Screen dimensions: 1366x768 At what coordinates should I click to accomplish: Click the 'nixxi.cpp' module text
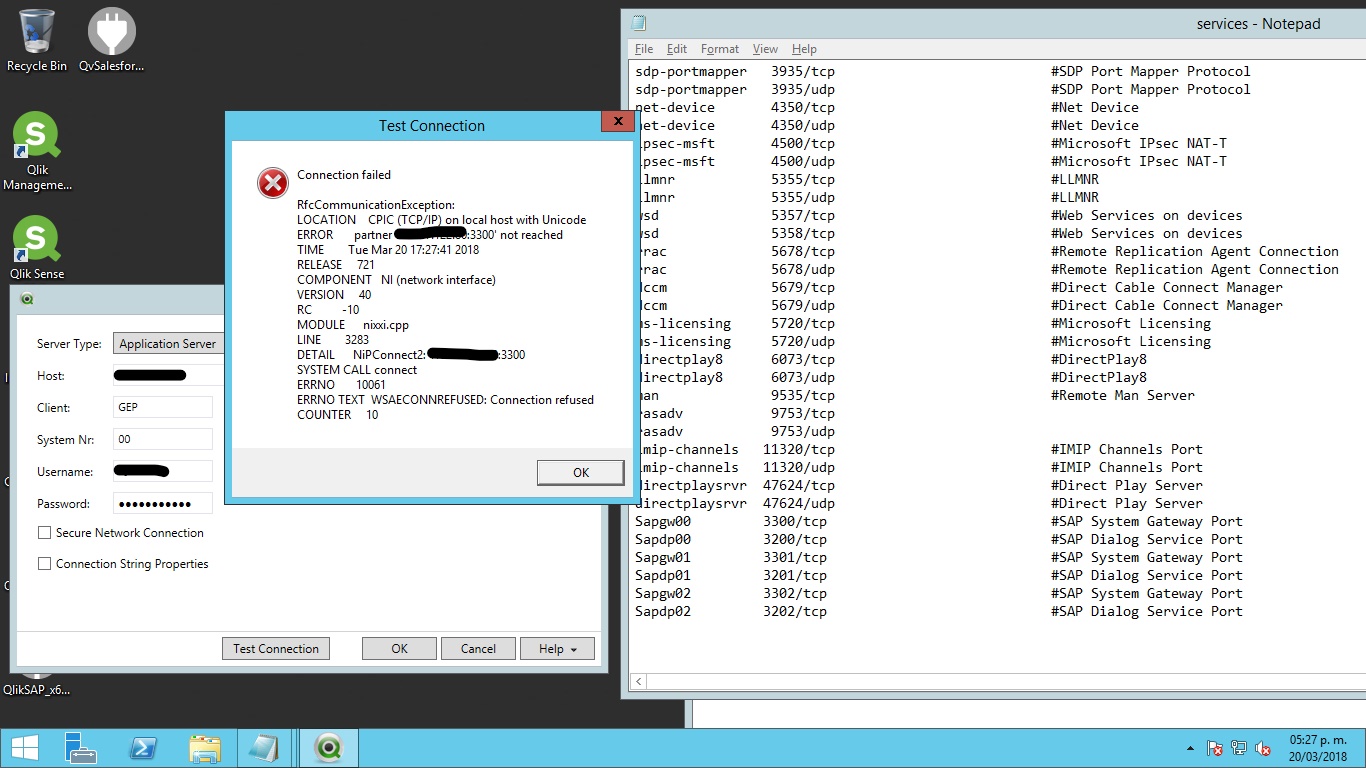coord(386,325)
